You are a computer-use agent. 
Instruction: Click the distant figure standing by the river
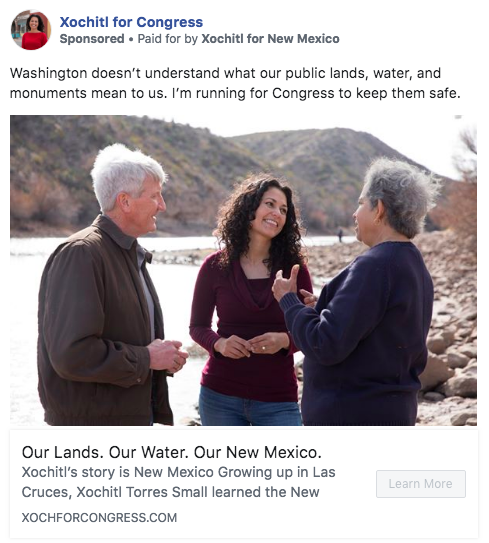[340, 235]
